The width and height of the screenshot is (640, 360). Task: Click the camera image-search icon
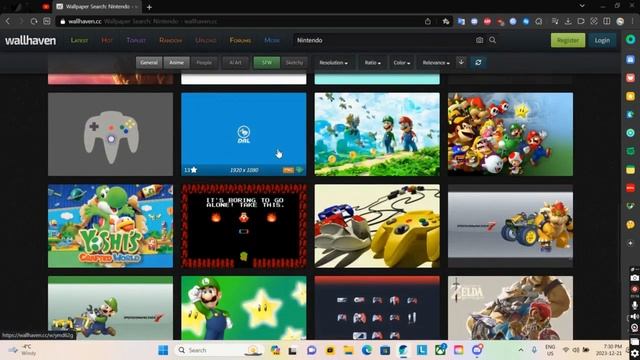coord(480,40)
